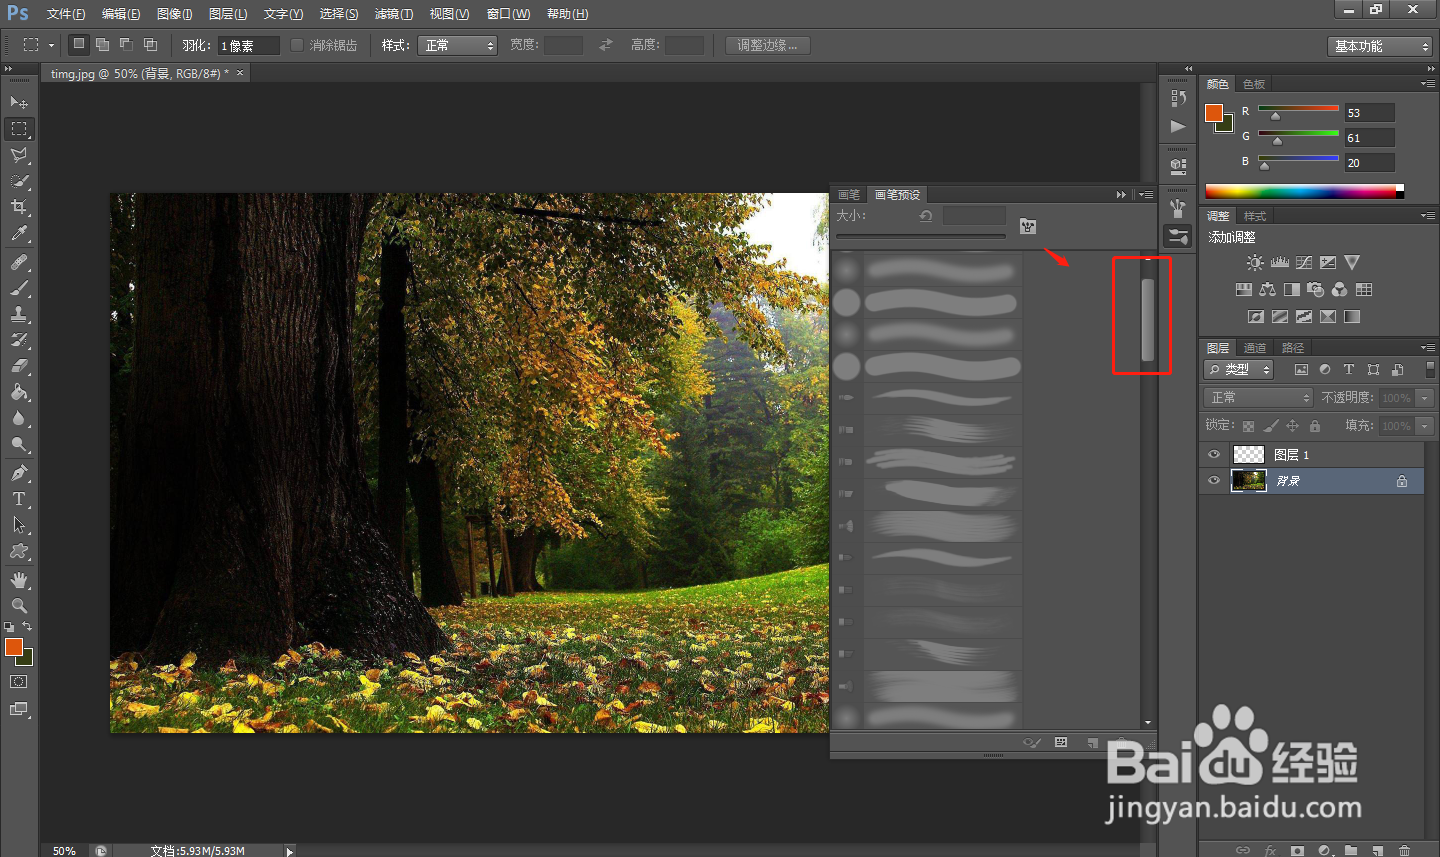Open the 文件(F) menu
This screenshot has width=1440, height=857.
pyautogui.click(x=66, y=14)
